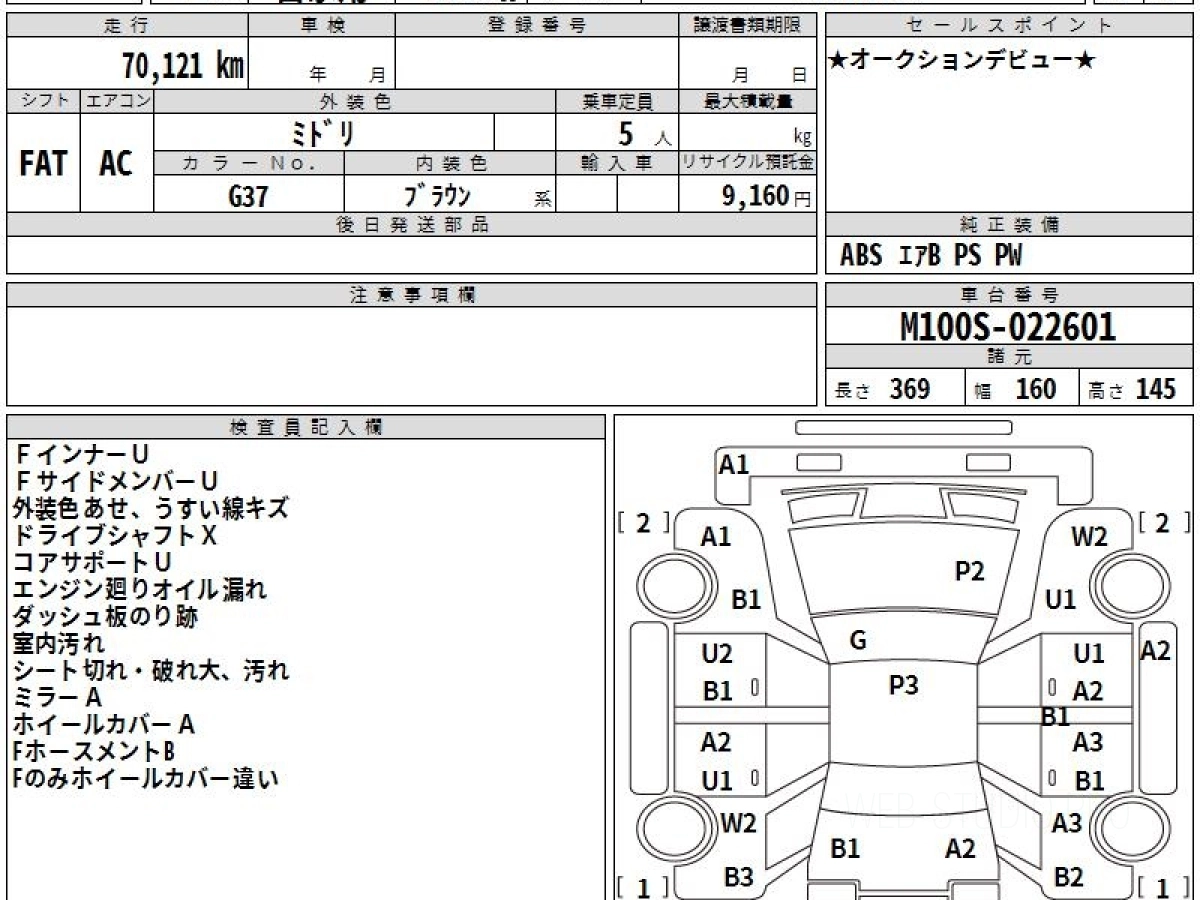Click the chassis number "M100S-022601"
1200x900 pixels.
click(1008, 327)
